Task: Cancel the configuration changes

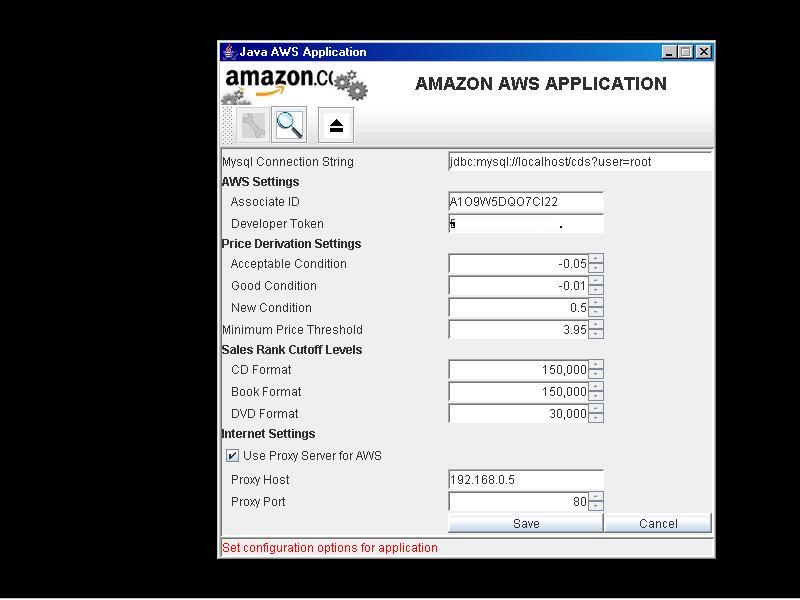Action: (x=658, y=523)
